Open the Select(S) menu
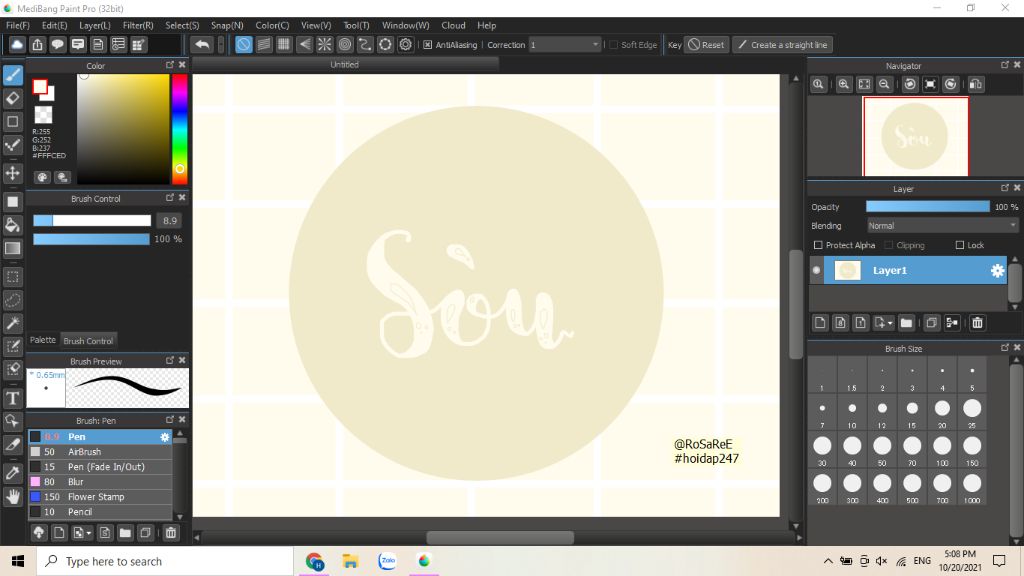This screenshot has height=576, width=1024. pyautogui.click(x=182, y=25)
